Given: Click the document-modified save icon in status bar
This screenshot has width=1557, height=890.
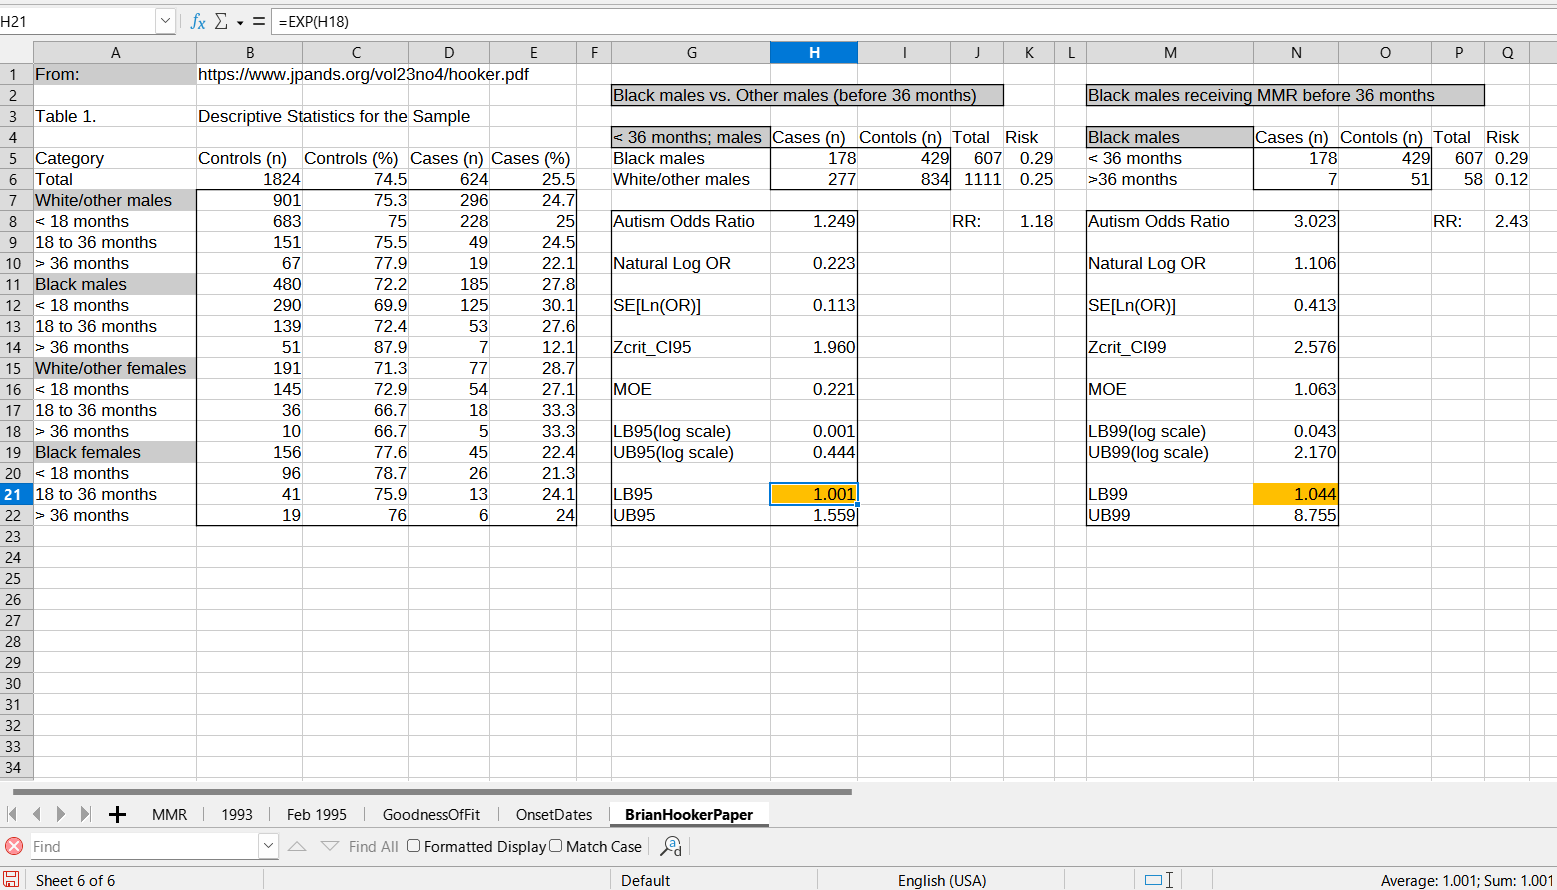Looking at the screenshot, I should click(11, 880).
